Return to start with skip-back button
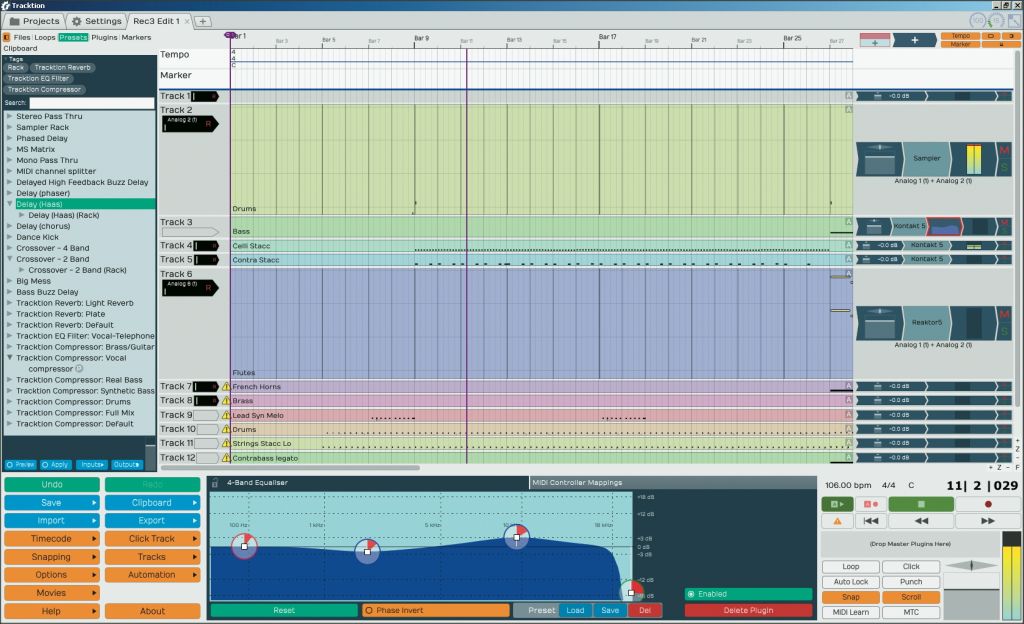Image resolution: width=1024 pixels, height=624 pixels. [x=871, y=521]
